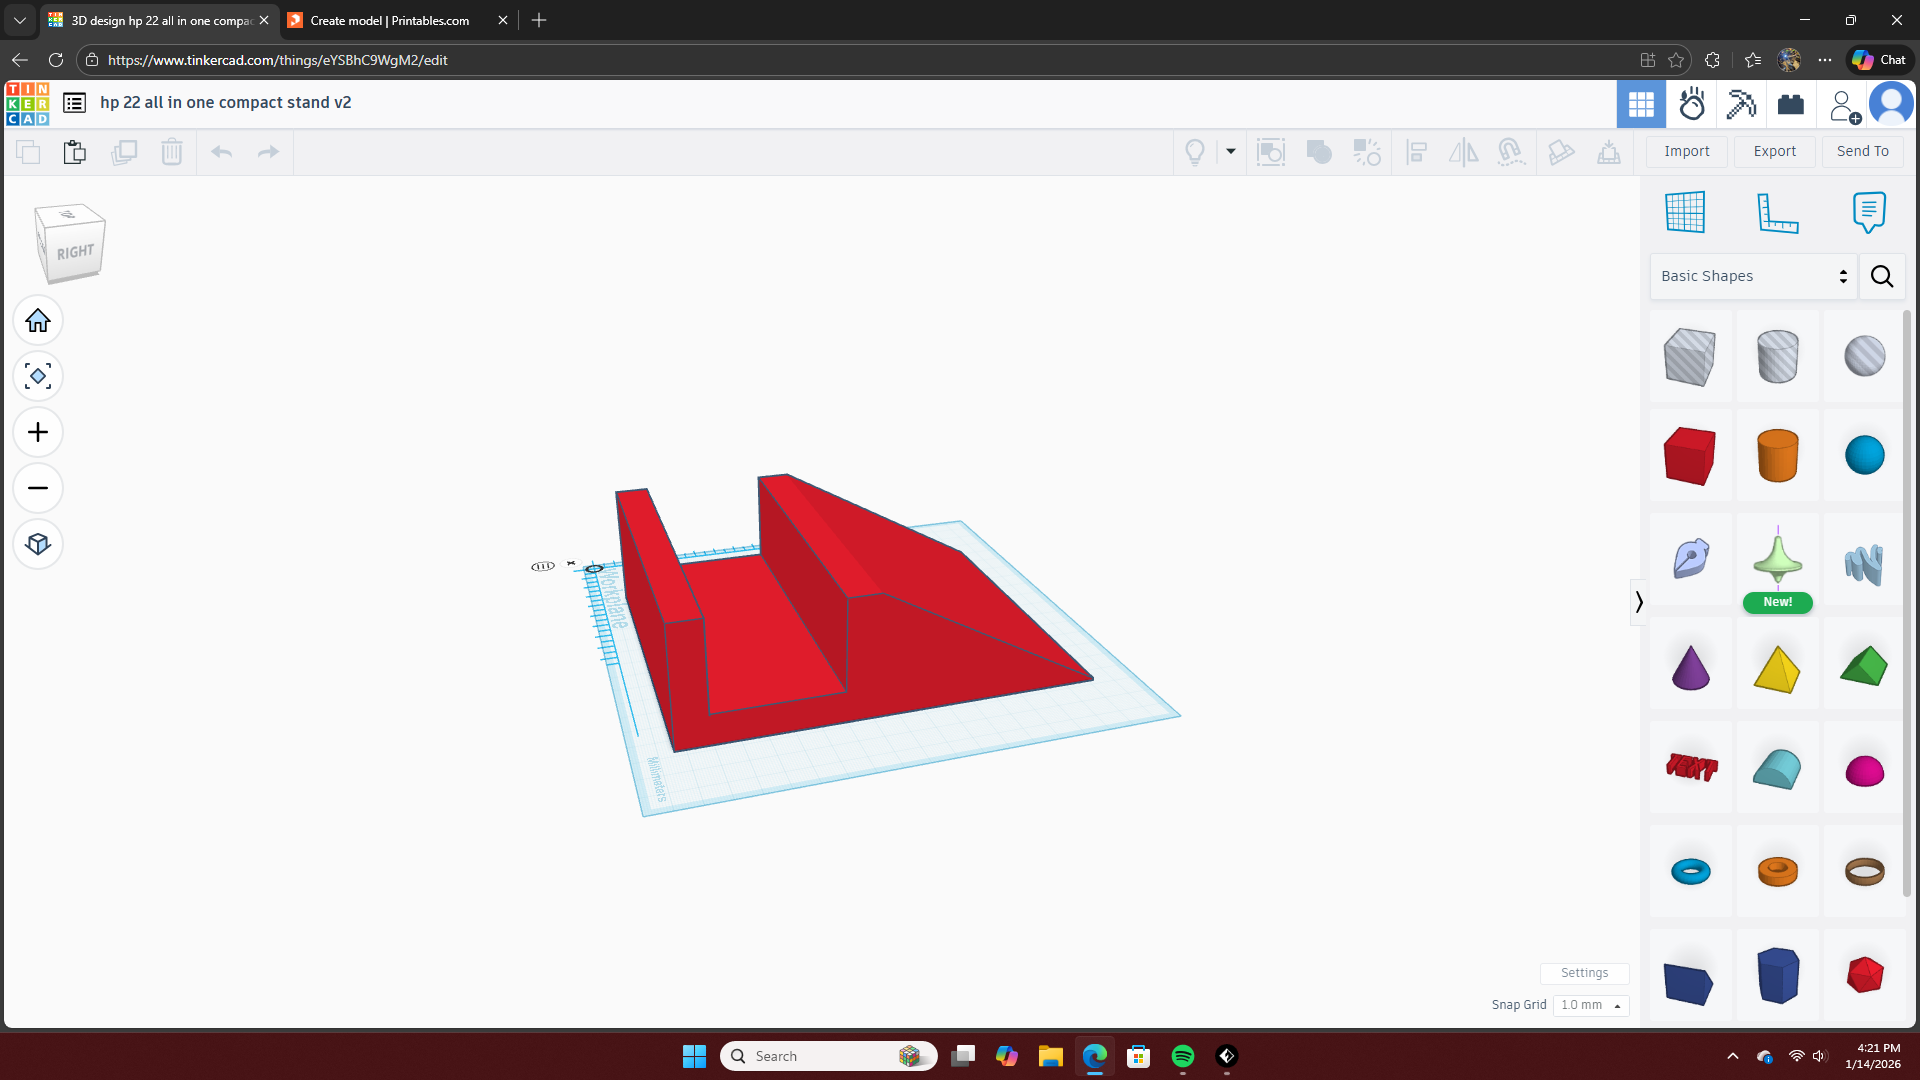The width and height of the screenshot is (1920, 1080).
Task: Open the Notes tool
Action: 1869,212
